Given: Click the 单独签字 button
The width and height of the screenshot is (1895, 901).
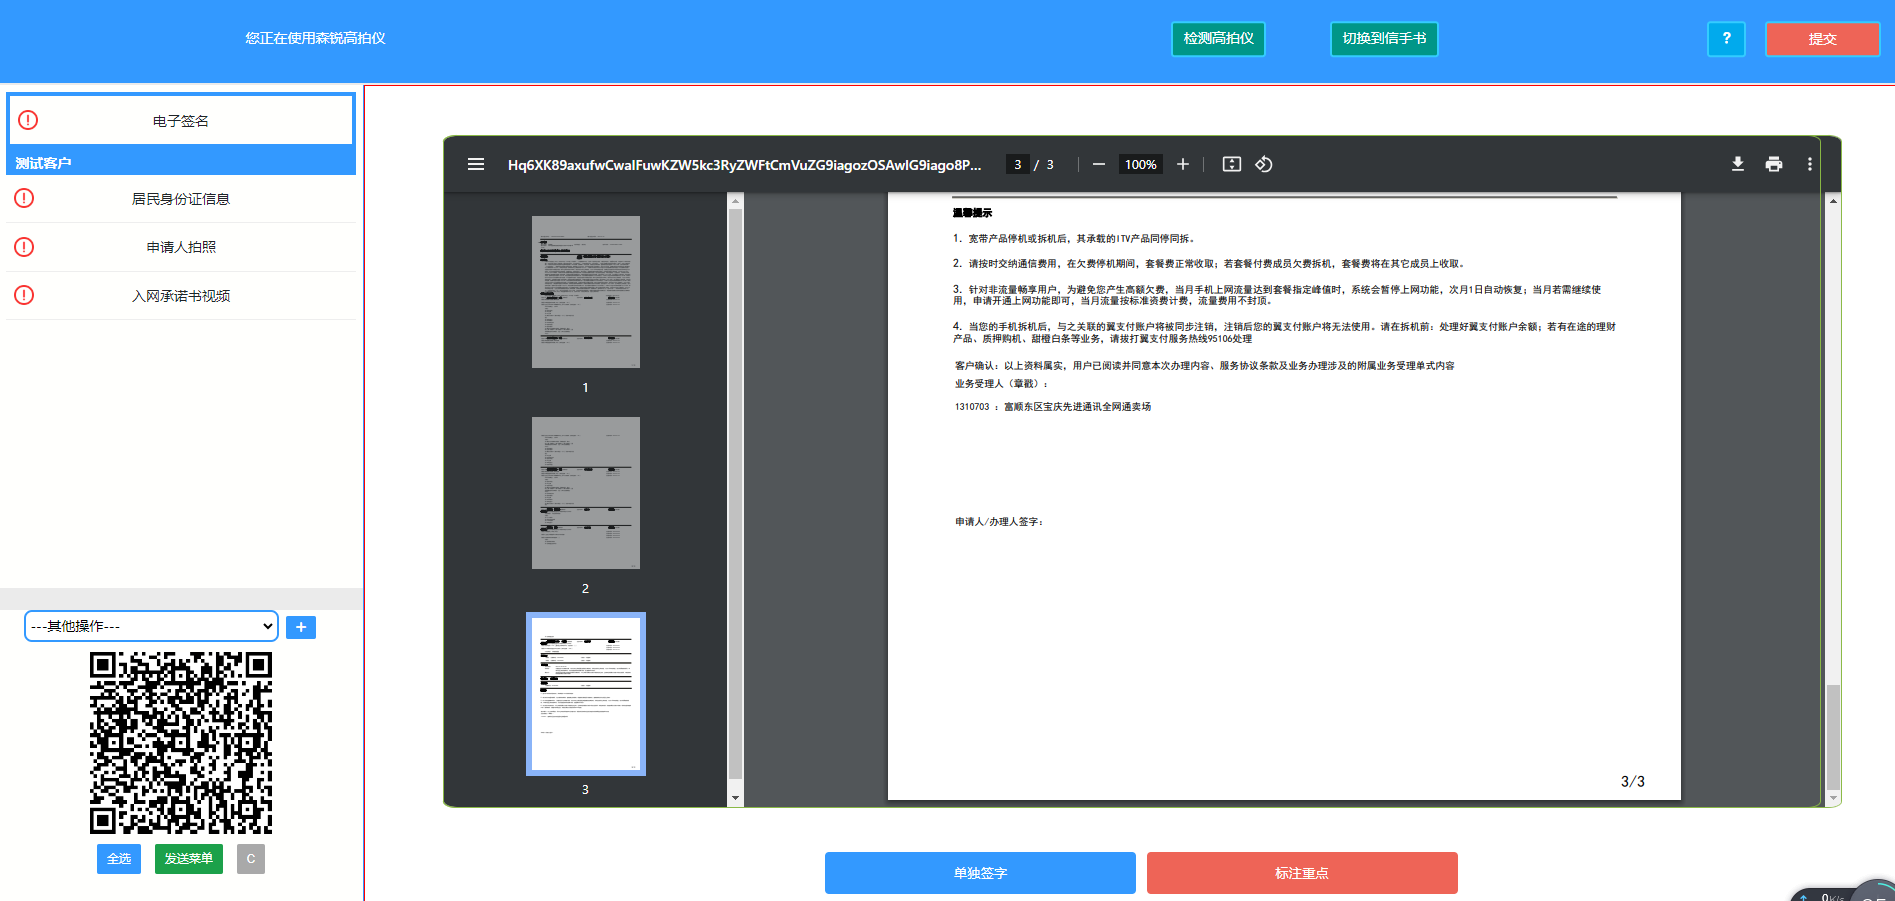Looking at the screenshot, I should point(980,873).
